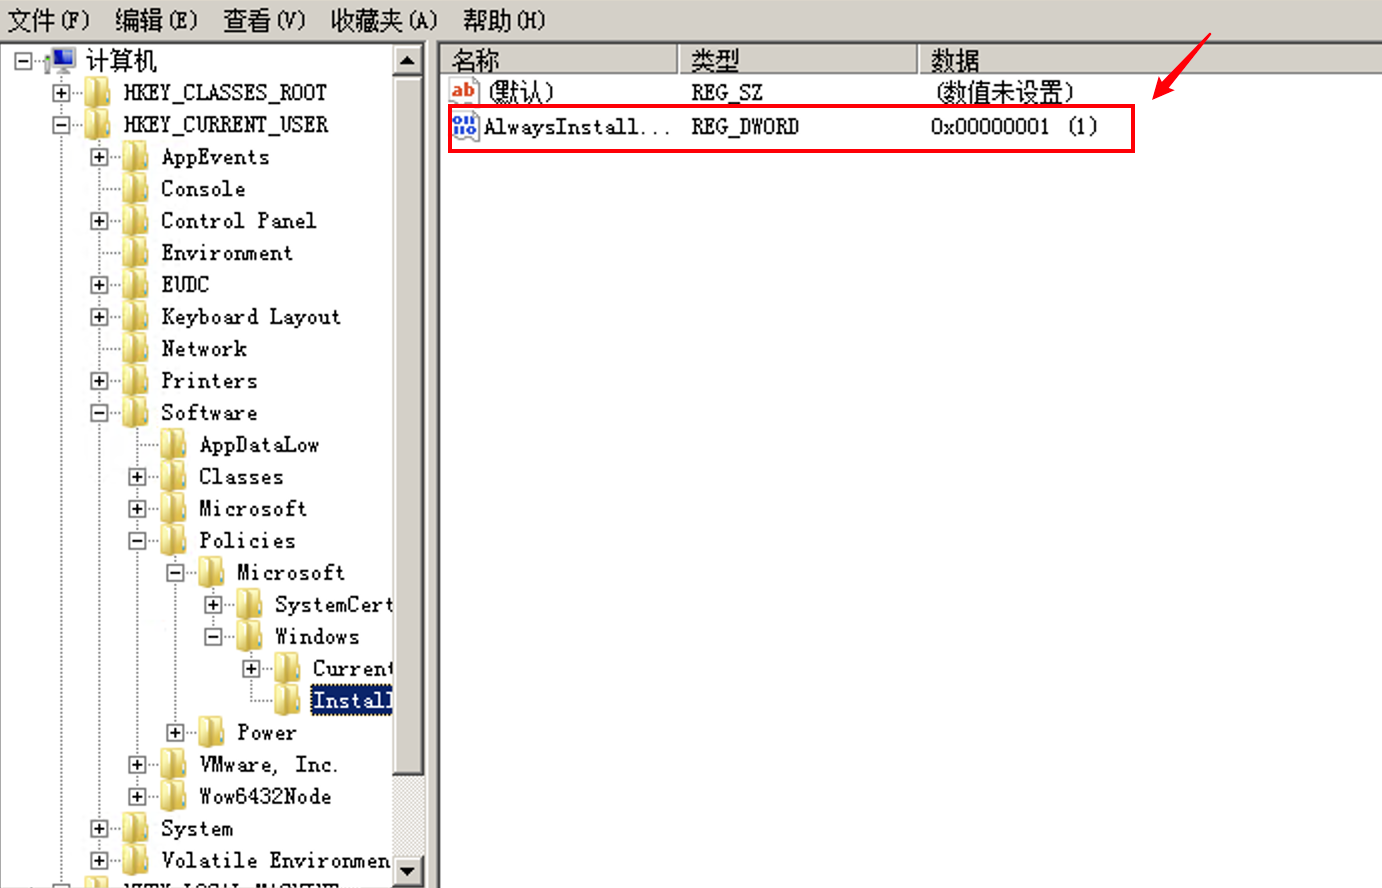The image size is (1382, 888).
Task: Open the 文件(F) menu
Action: (48, 20)
